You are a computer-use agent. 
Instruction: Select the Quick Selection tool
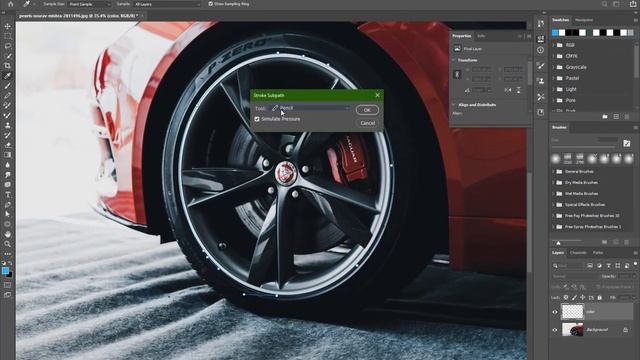7,56
